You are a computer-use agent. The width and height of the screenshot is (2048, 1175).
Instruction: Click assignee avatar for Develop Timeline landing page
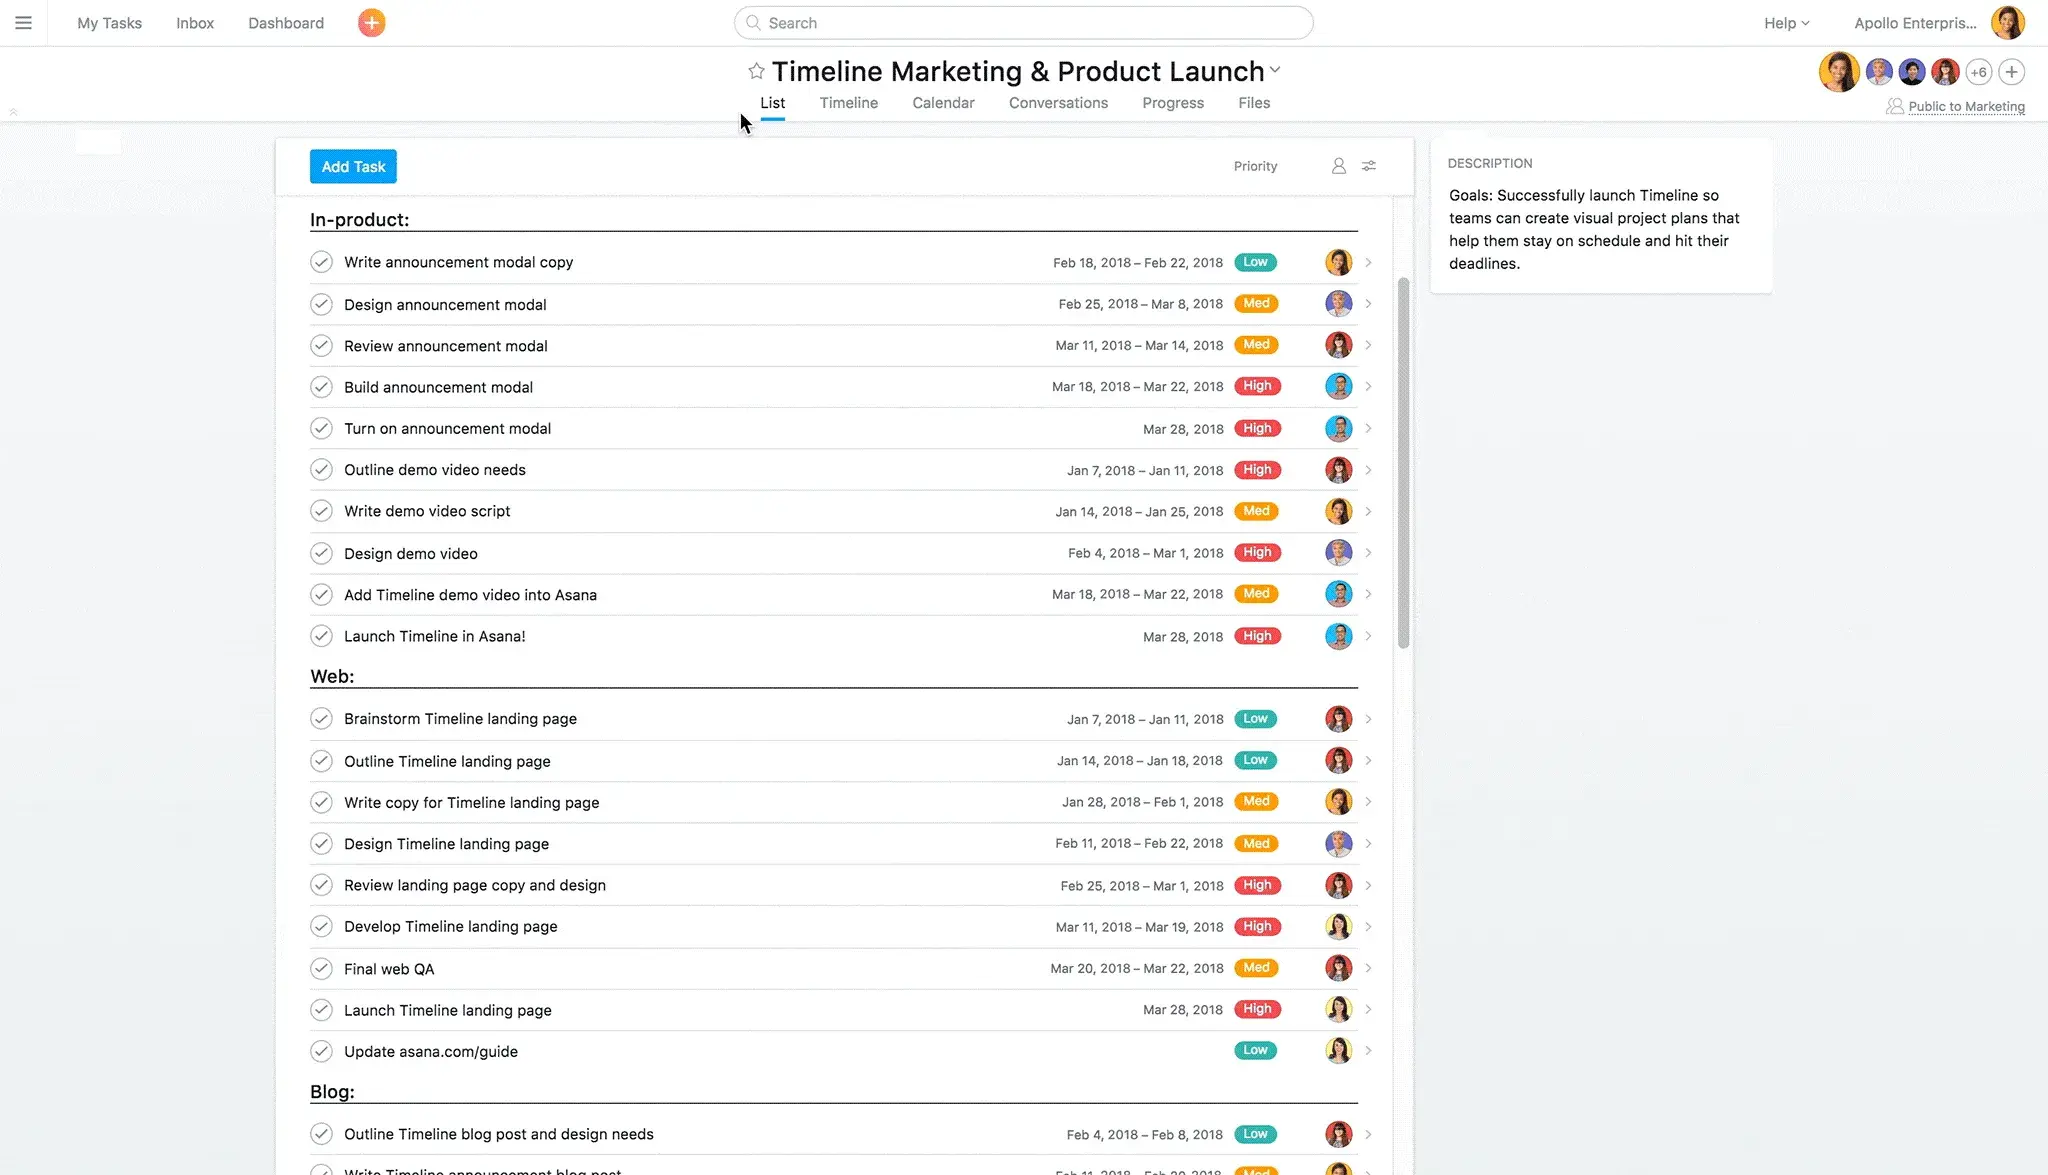coord(1338,927)
